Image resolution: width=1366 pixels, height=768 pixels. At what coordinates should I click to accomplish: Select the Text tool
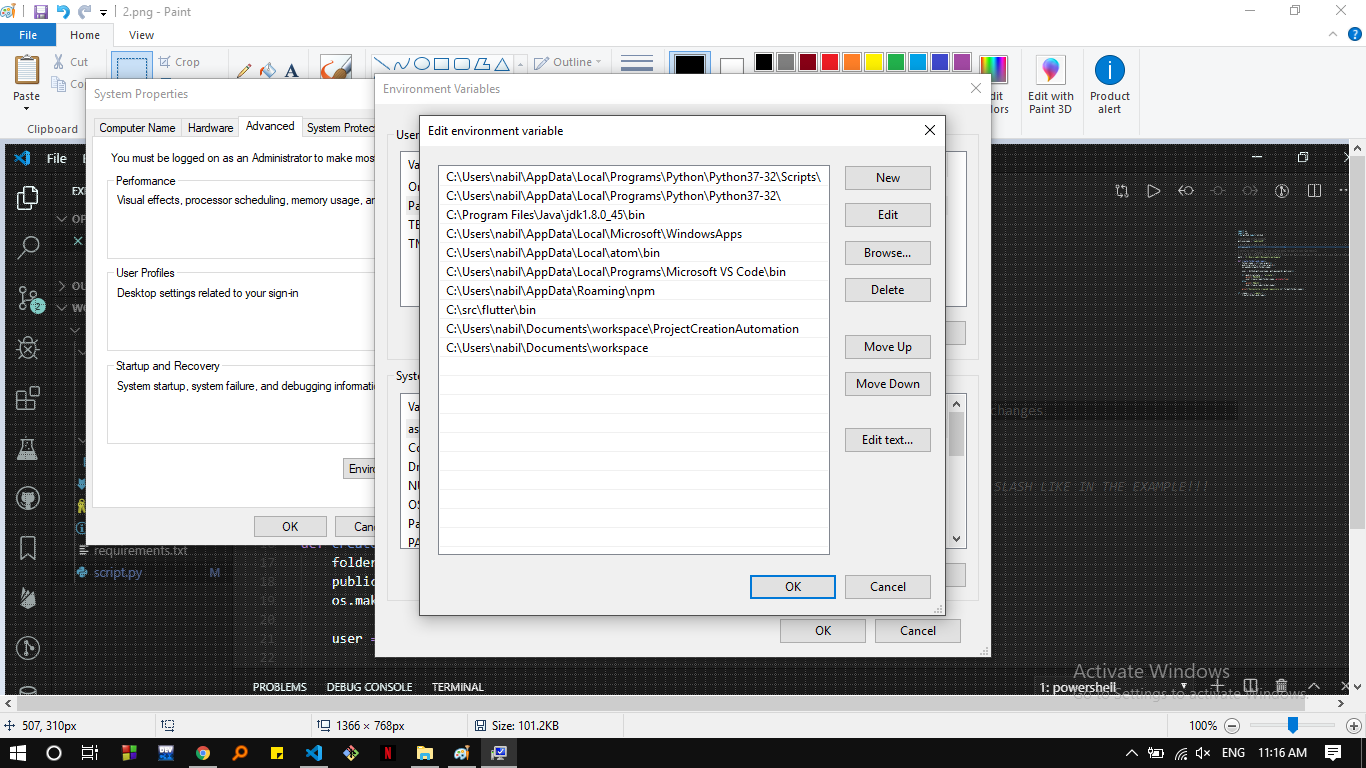tap(292, 71)
